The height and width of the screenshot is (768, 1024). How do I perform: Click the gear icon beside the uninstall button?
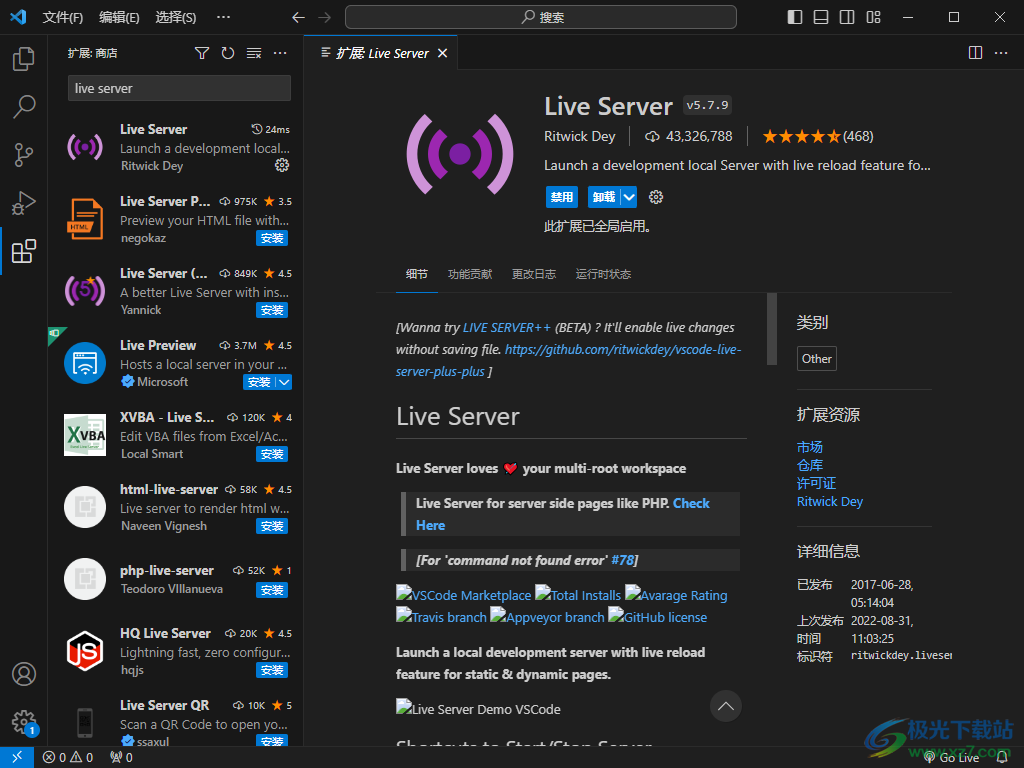[x=656, y=197]
